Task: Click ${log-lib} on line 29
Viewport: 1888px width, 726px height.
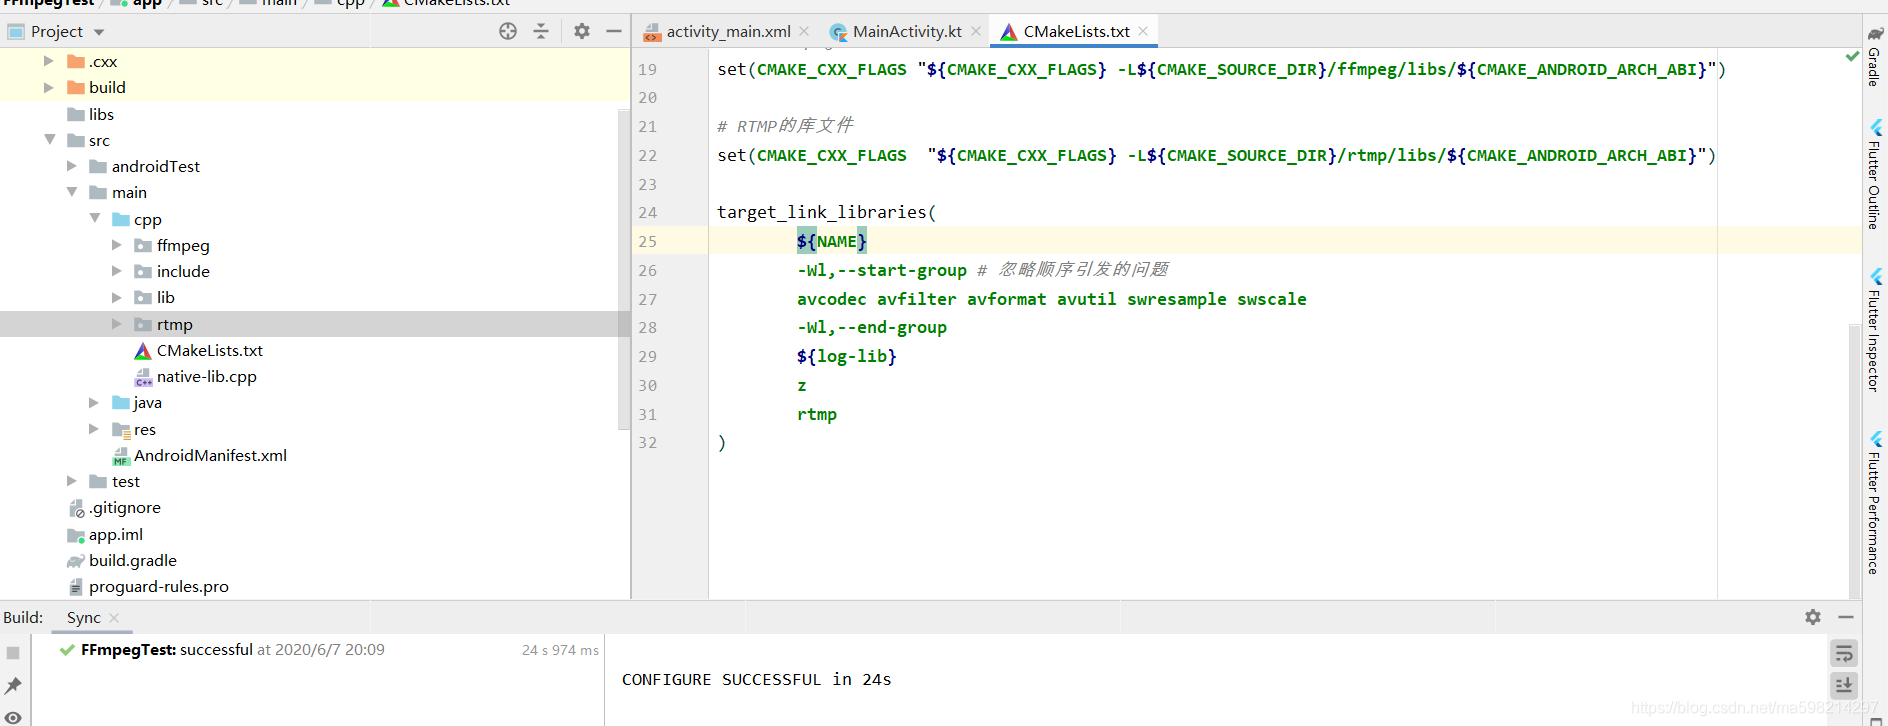Action: (x=847, y=356)
